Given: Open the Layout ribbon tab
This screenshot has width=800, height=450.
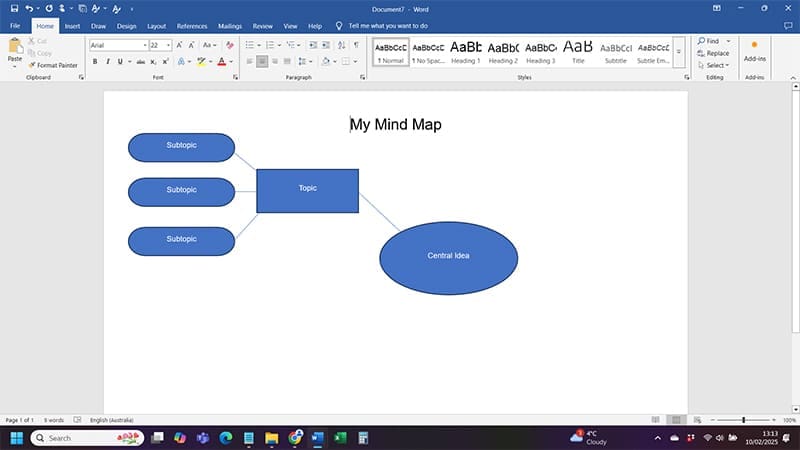Looking at the screenshot, I should 156,25.
